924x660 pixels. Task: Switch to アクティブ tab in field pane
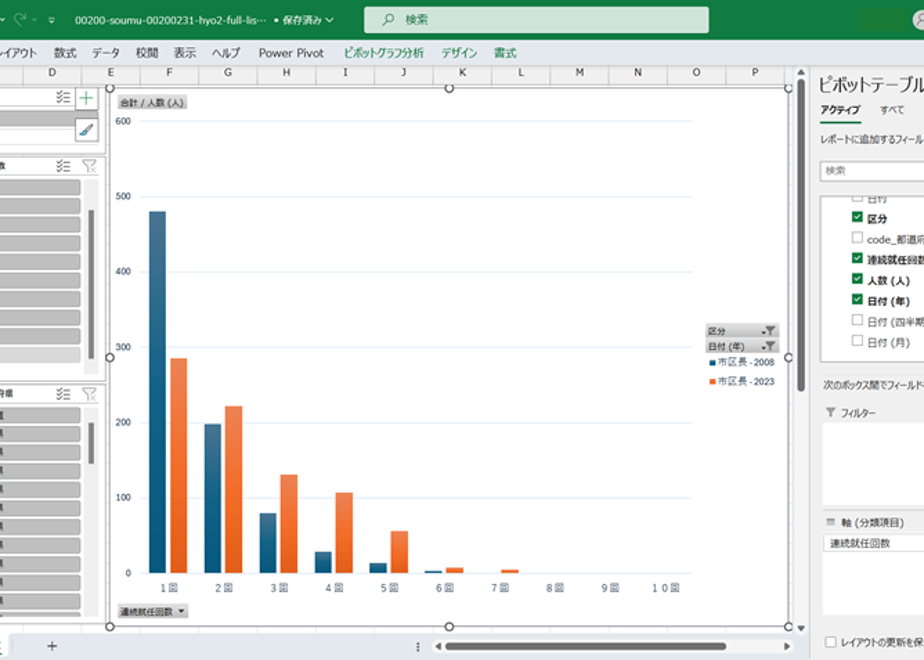coord(840,110)
